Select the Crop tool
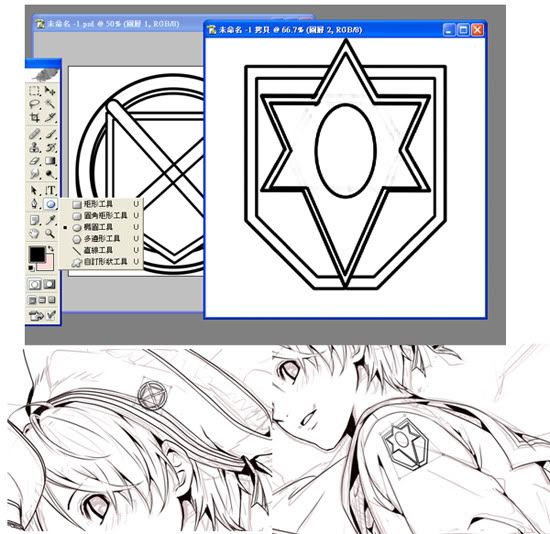 34,117
